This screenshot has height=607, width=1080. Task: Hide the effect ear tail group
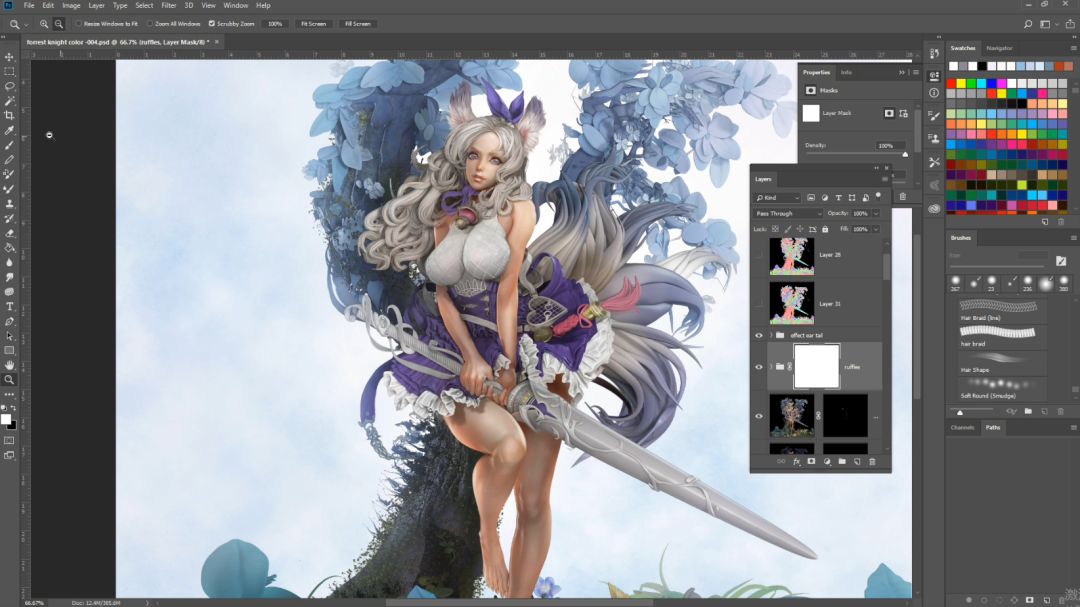pos(759,336)
